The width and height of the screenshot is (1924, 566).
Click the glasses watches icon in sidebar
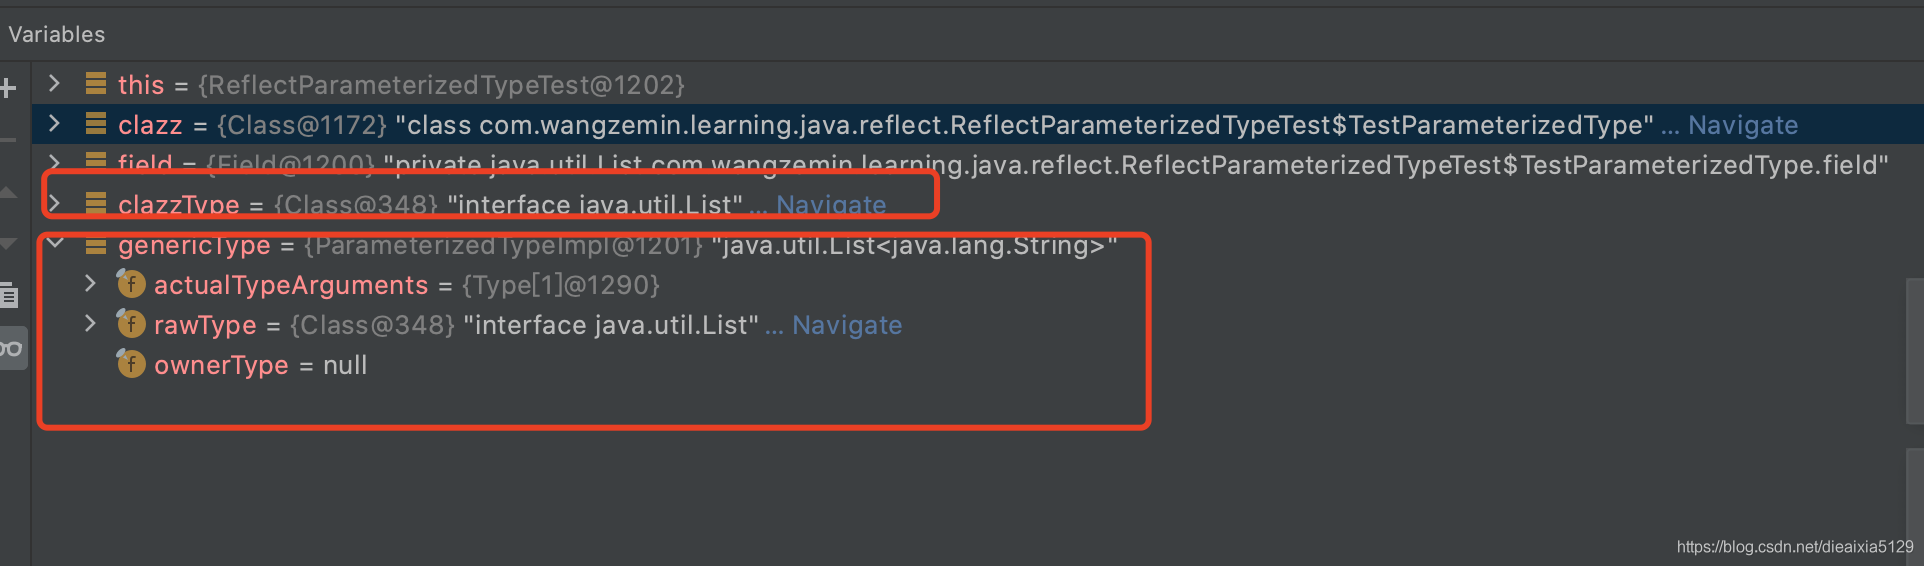[x=11, y=348]
